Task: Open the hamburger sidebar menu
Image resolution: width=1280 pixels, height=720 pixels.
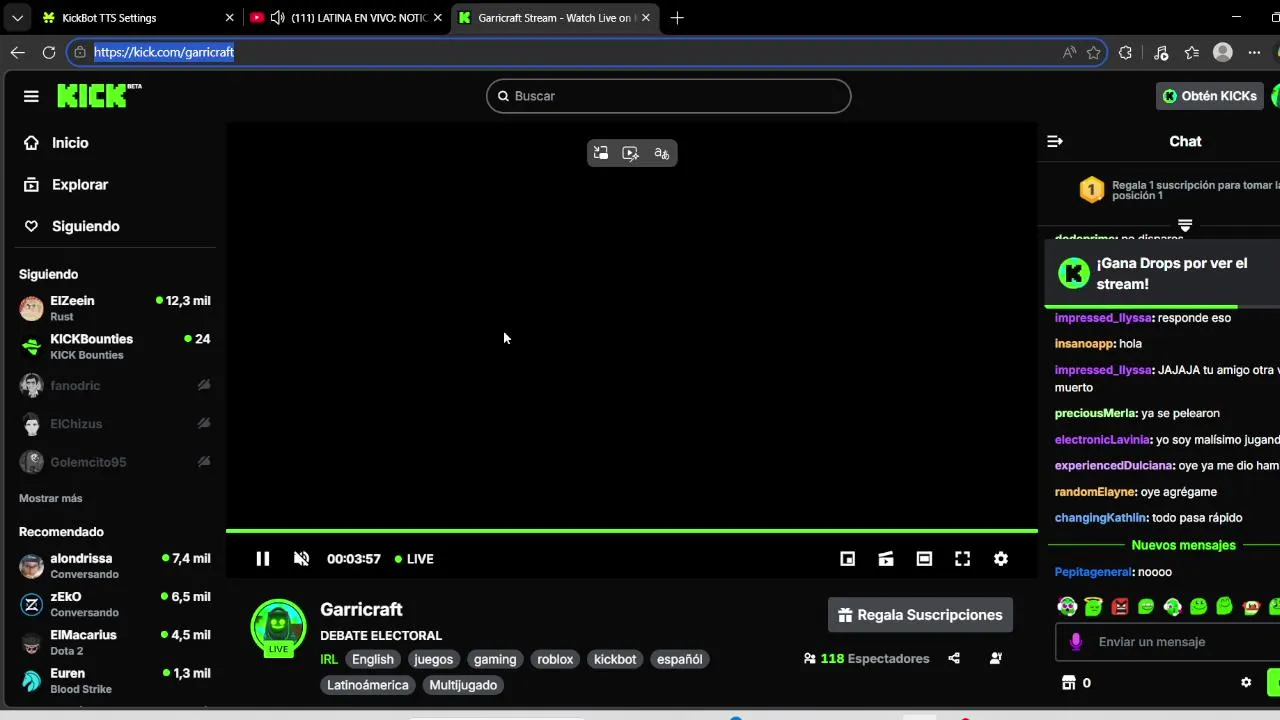Action: (x=31, y=96)
